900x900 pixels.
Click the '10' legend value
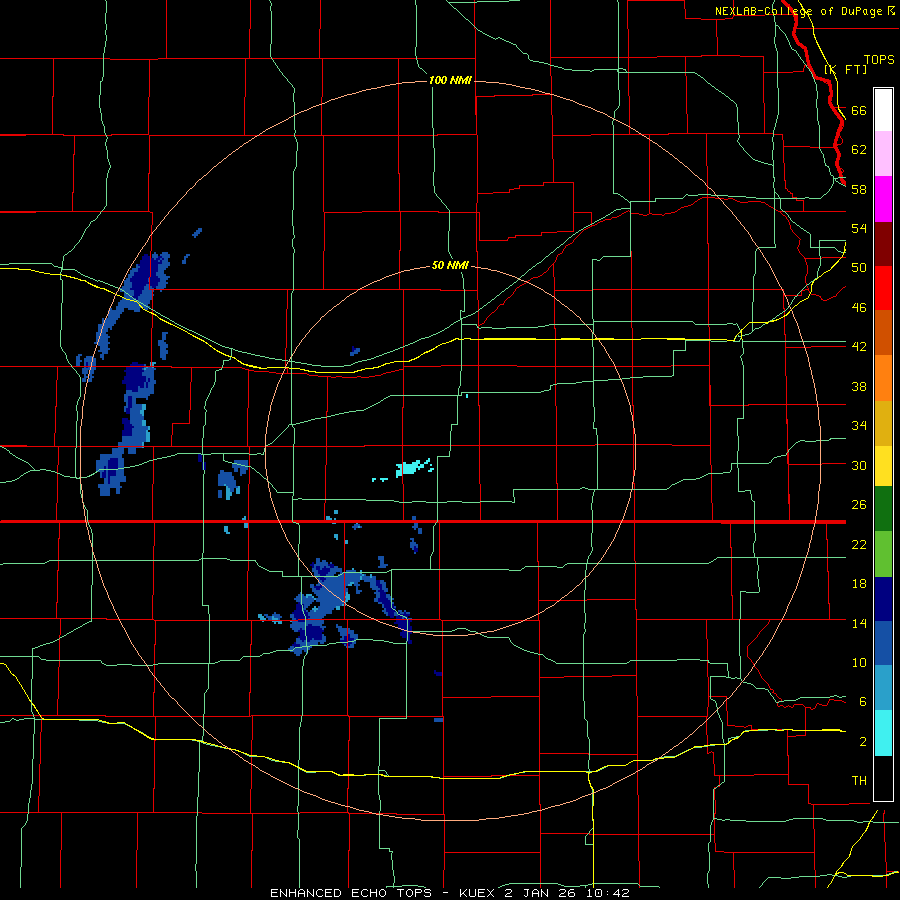click(859, 662)
